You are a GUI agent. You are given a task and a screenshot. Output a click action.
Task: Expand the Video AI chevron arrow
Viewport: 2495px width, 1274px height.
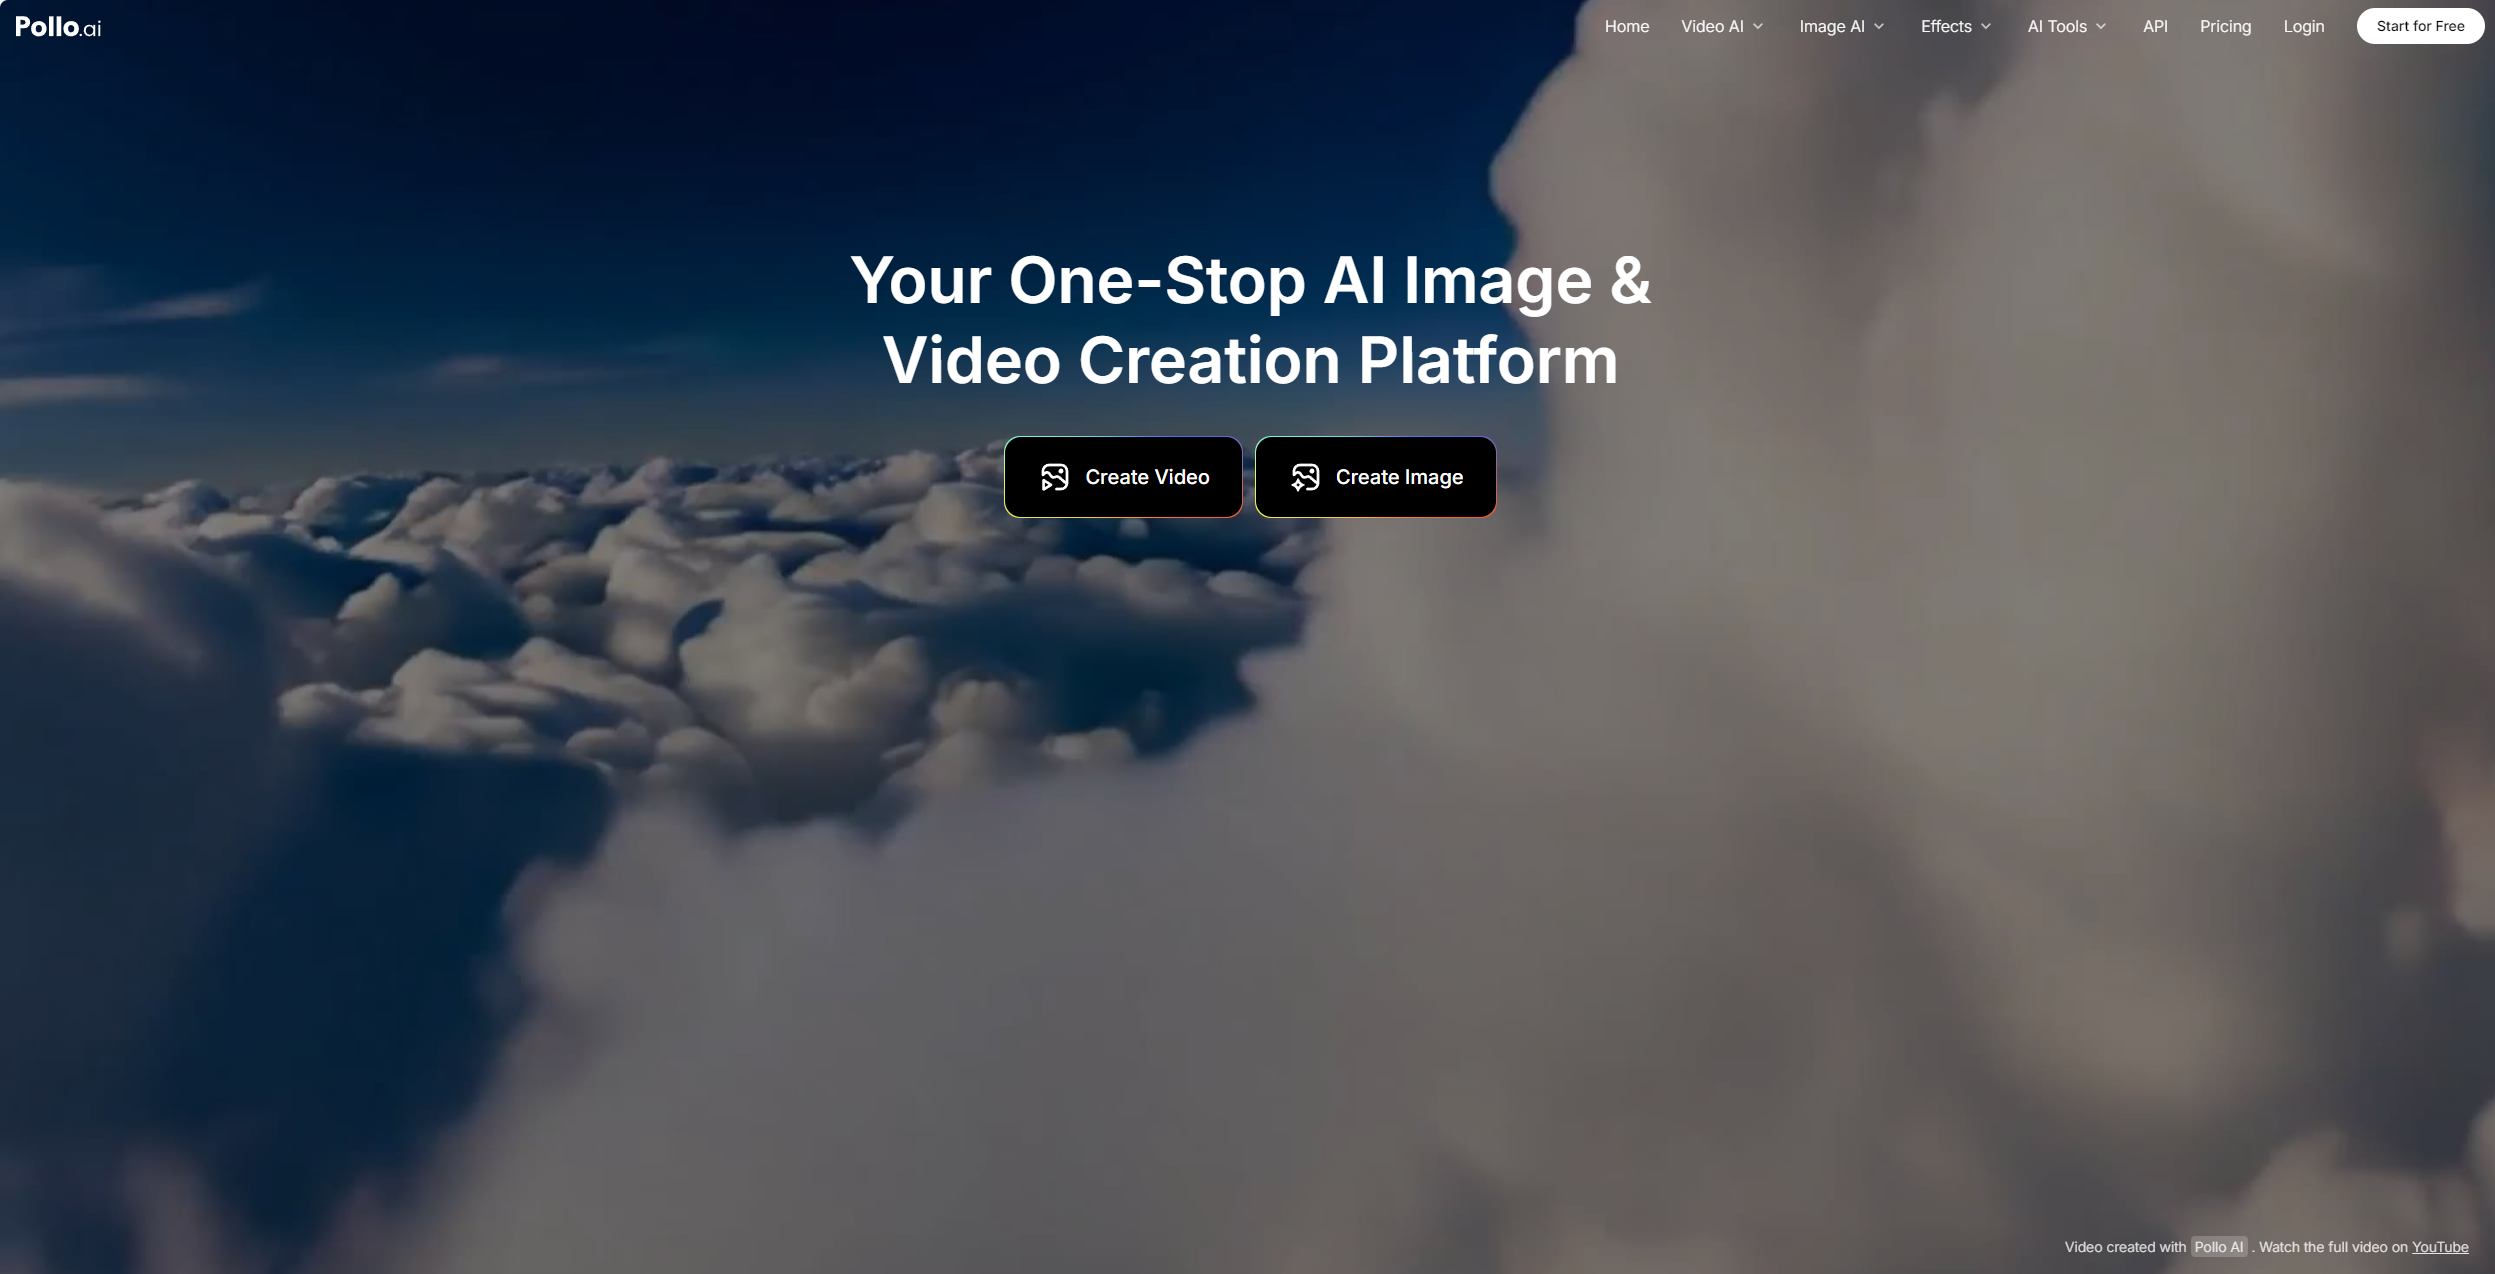click(1758, 27)
